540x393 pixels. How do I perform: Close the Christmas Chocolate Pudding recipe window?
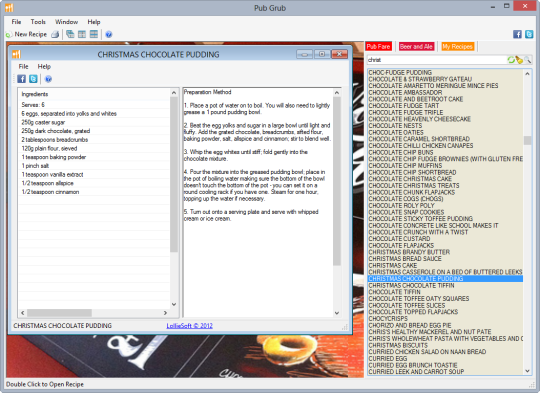339,54
